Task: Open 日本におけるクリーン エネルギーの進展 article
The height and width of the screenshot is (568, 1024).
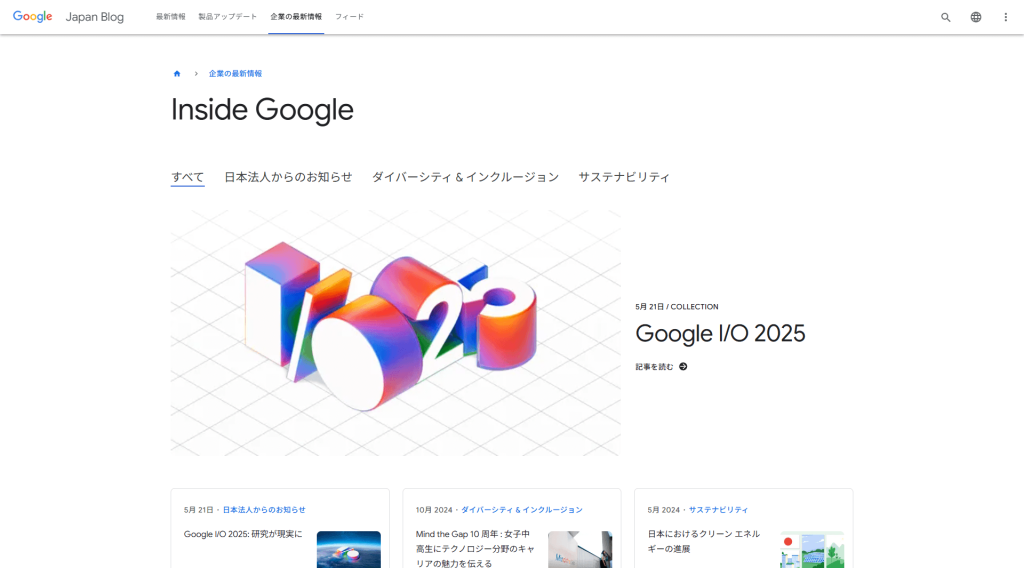Action: coord(704,541)
